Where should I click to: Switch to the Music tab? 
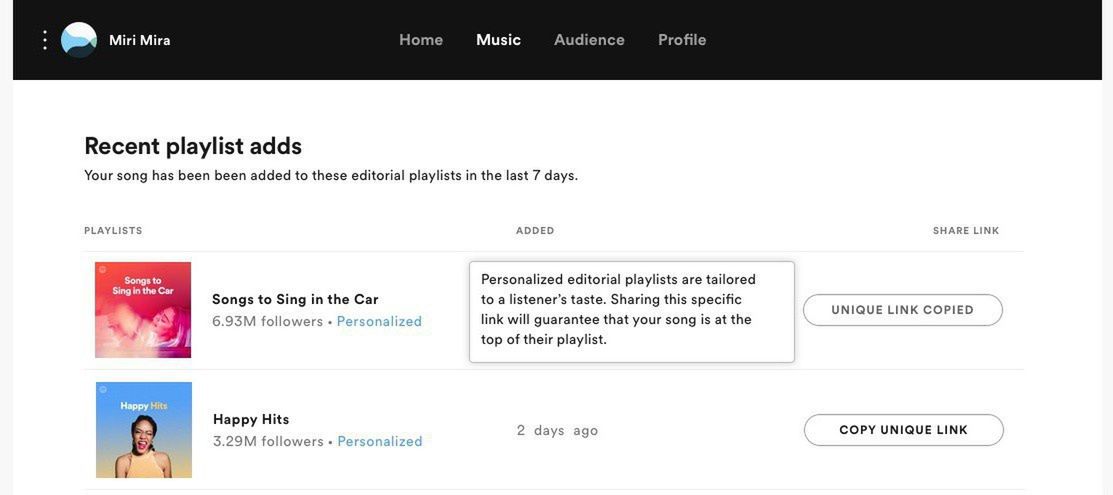498,40
